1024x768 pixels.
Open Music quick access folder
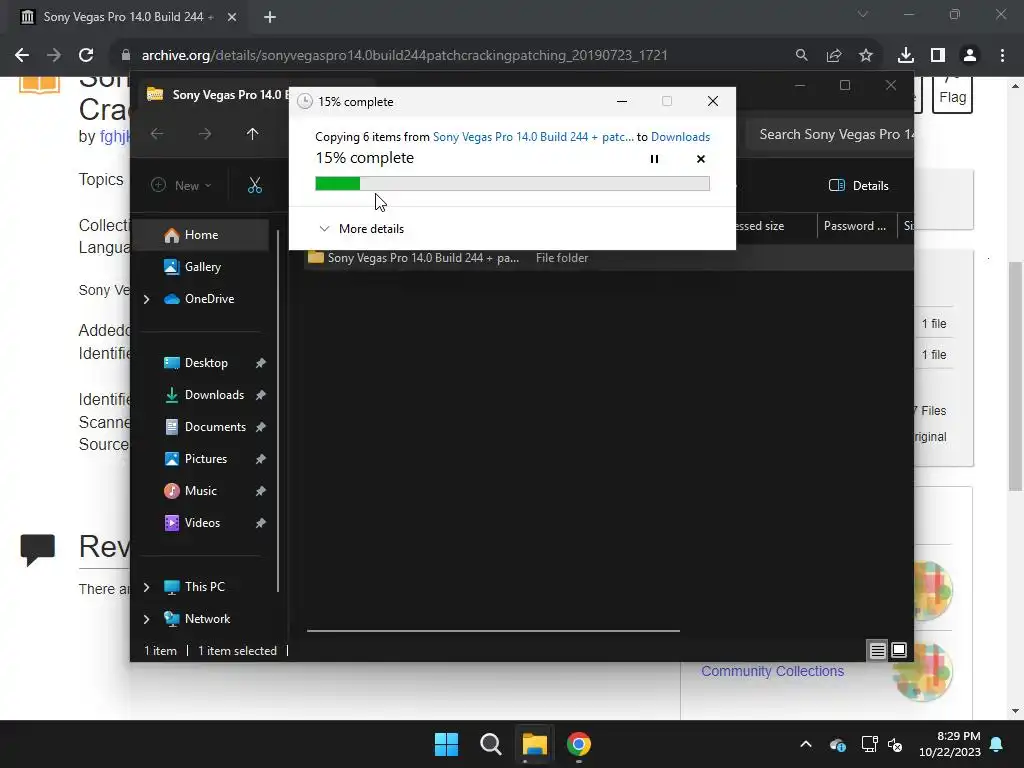[200, 490]
